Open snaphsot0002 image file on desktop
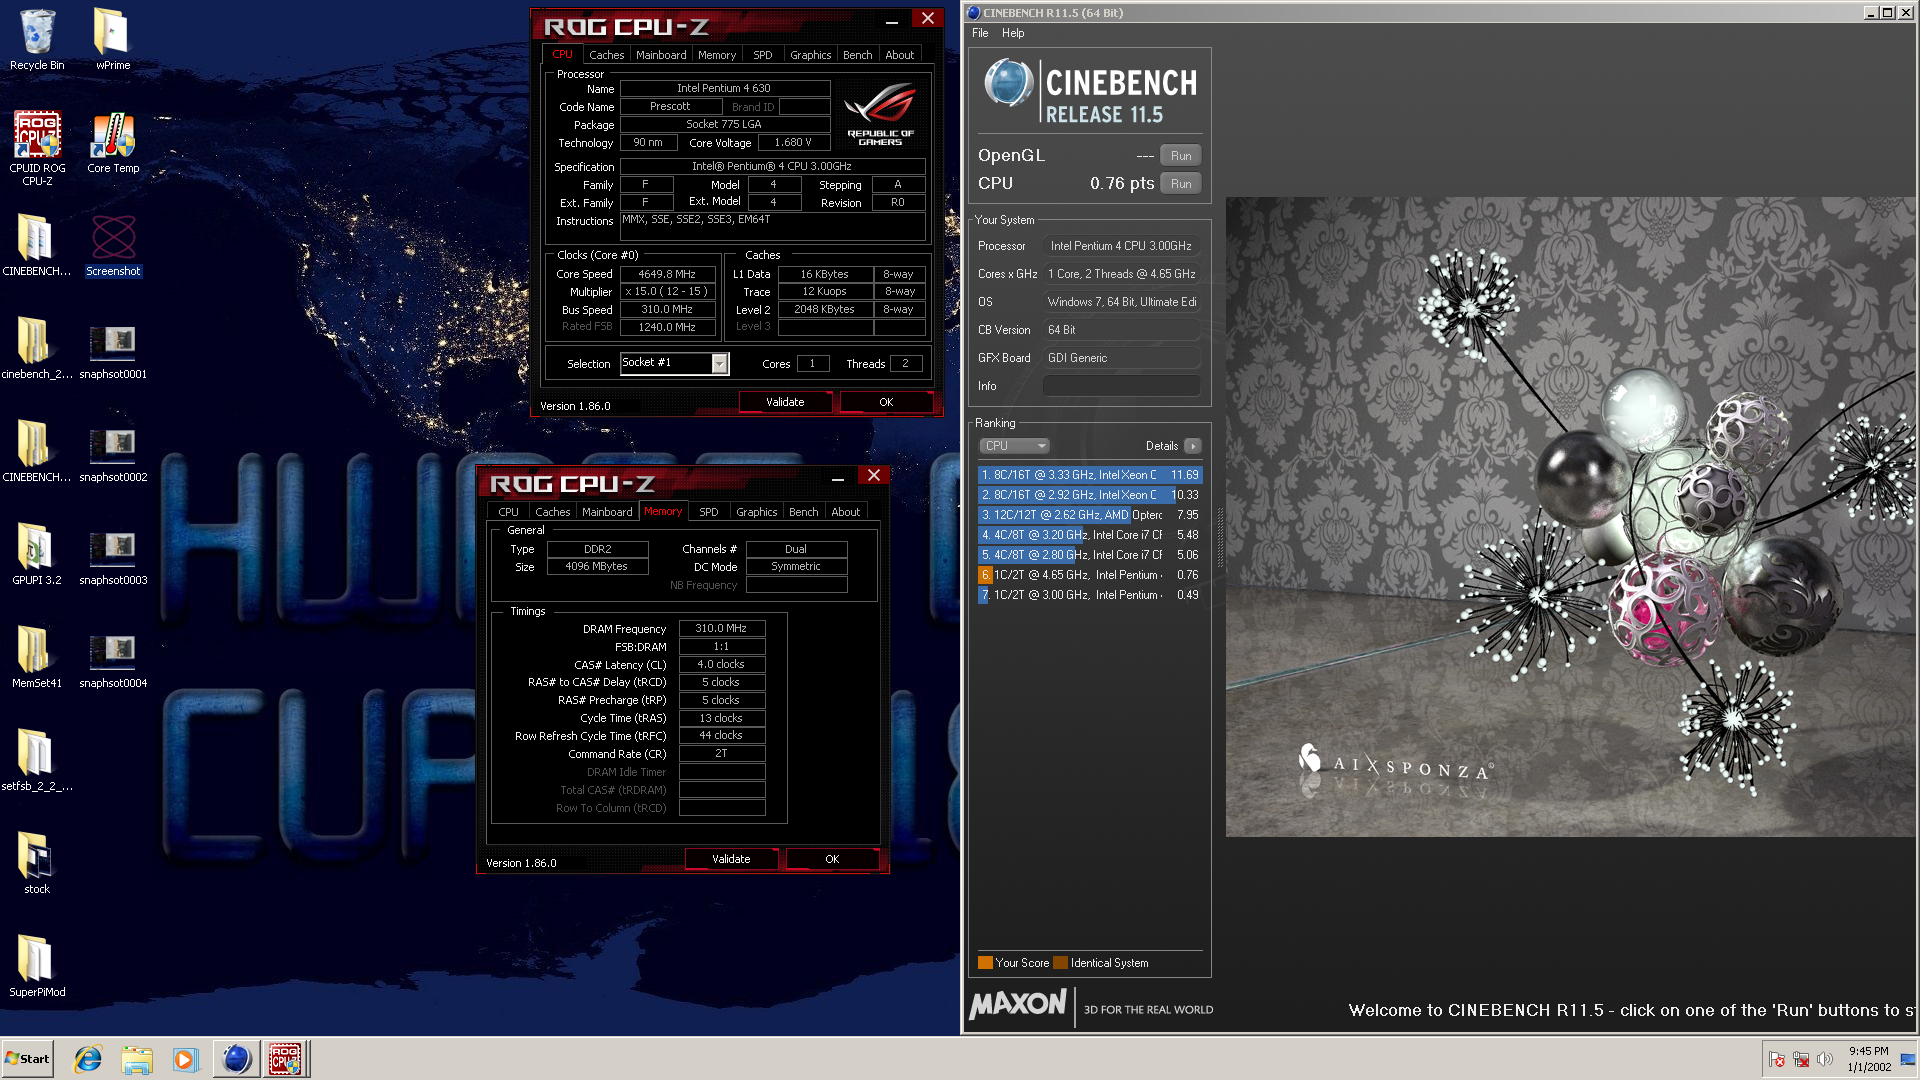 point(113,453)
